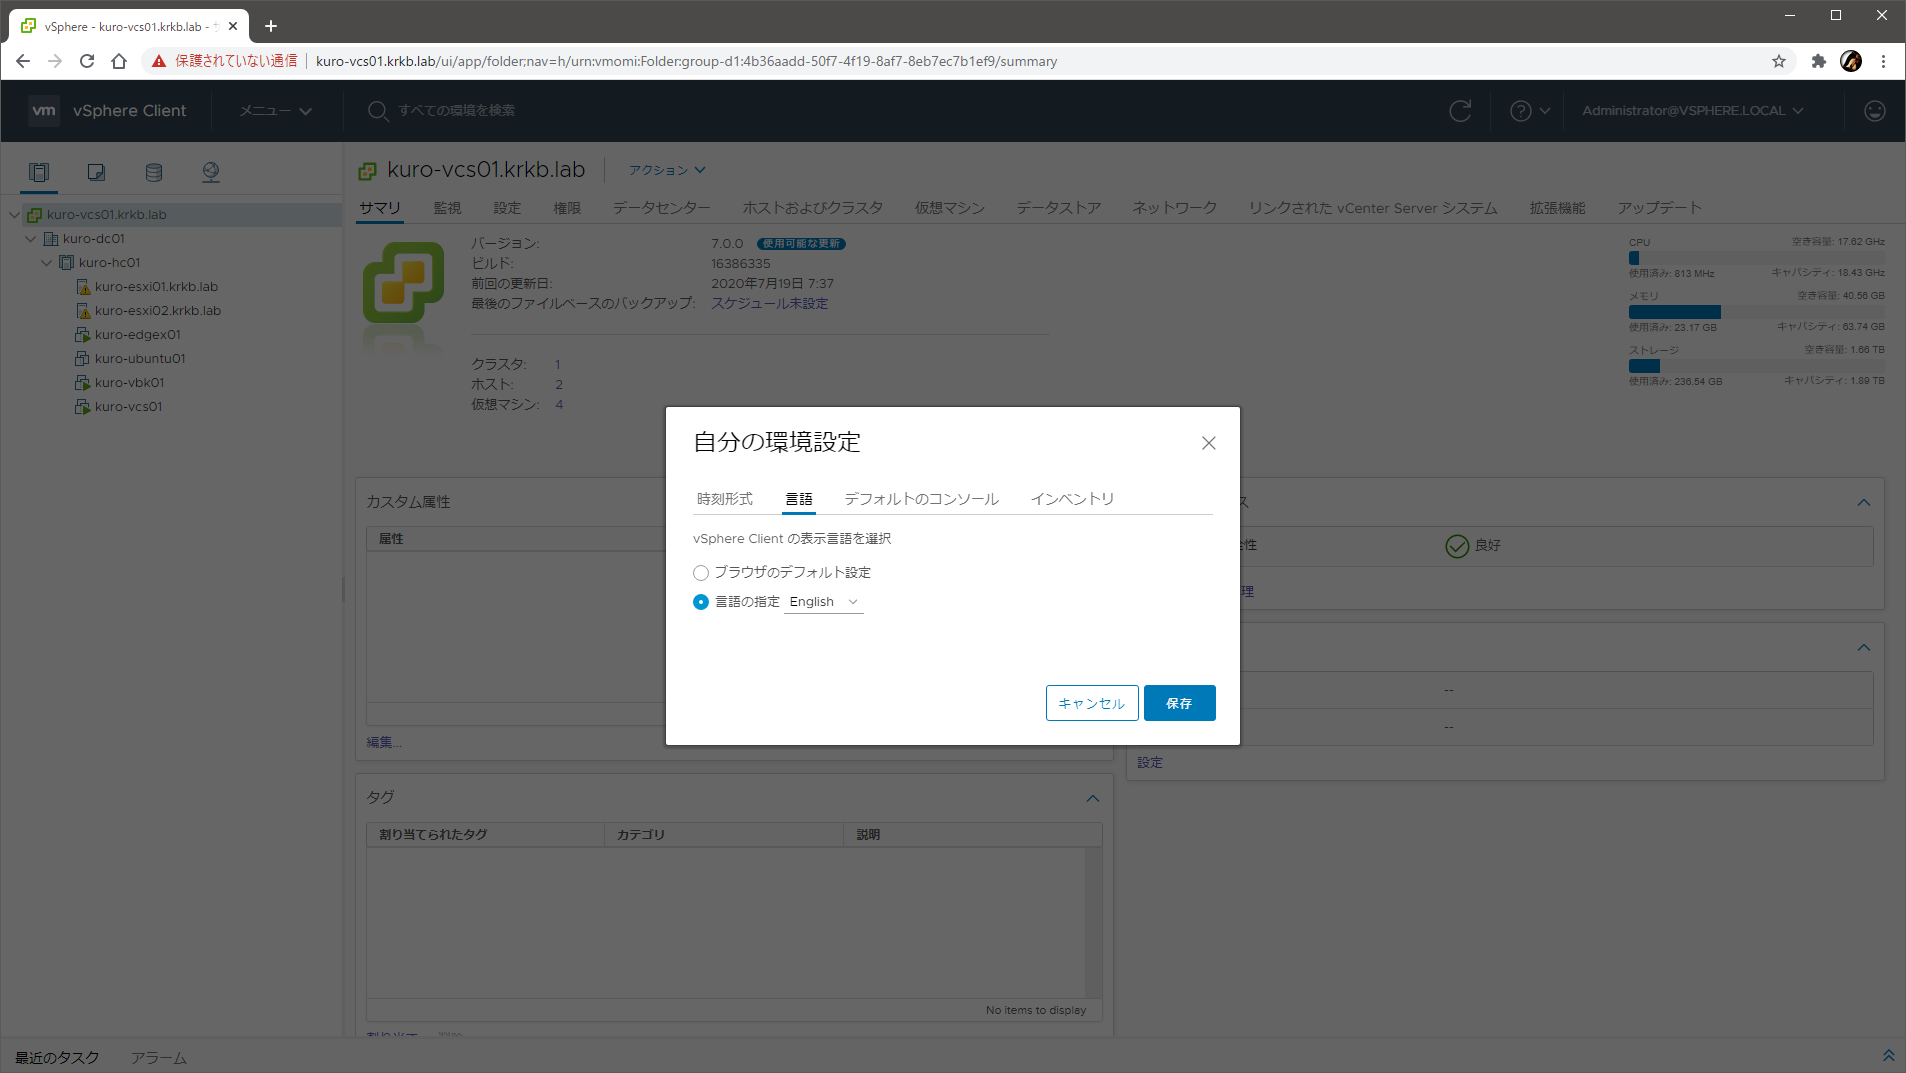
Task: Open the Administrator@VSPHERE.LOCAL user menu
Action: pyautogui.click(x=1692, y=111)
